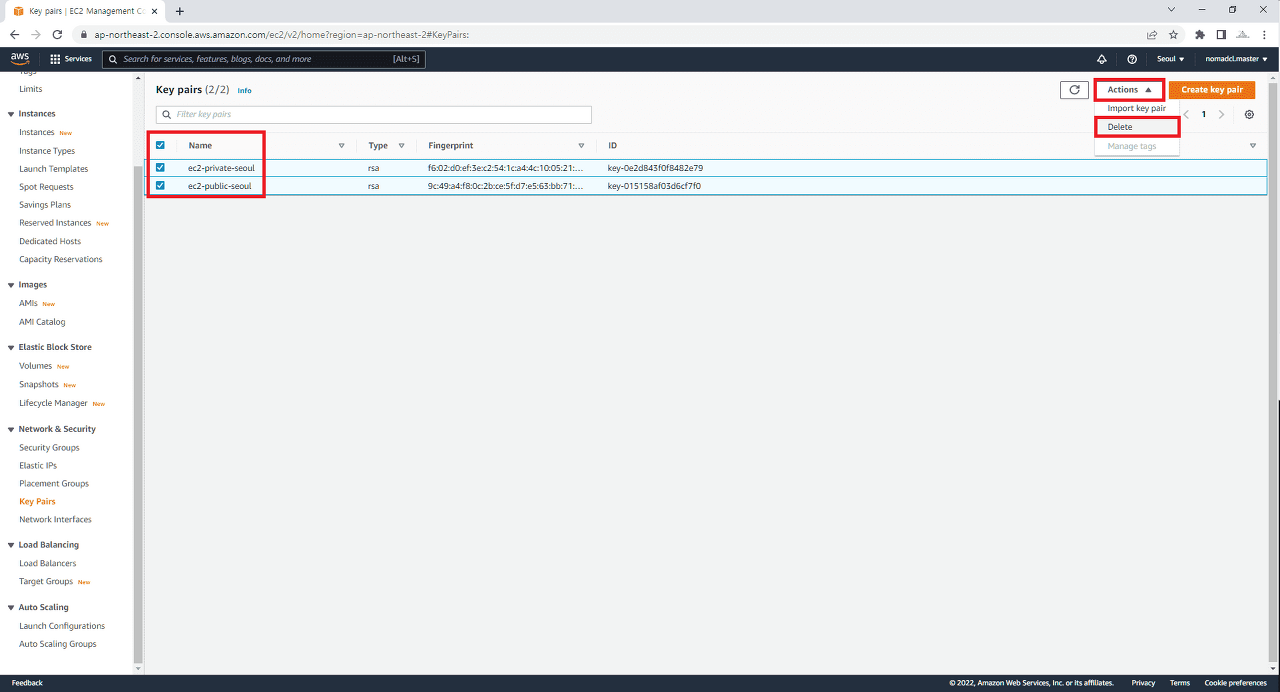This screenshot has height=692, width=1280.
Task: Click the notifications bell icon
Action: 1102,59
